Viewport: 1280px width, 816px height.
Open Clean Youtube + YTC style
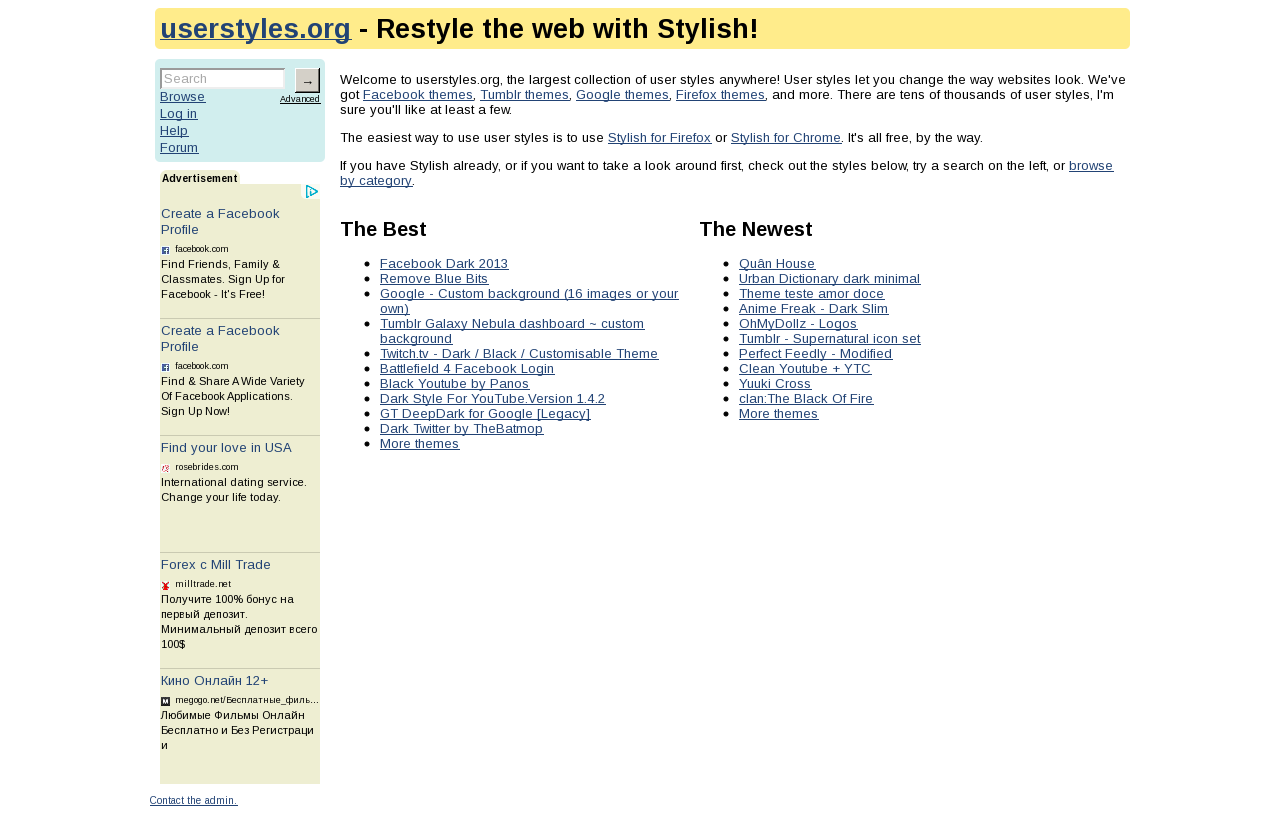point(805,369)
